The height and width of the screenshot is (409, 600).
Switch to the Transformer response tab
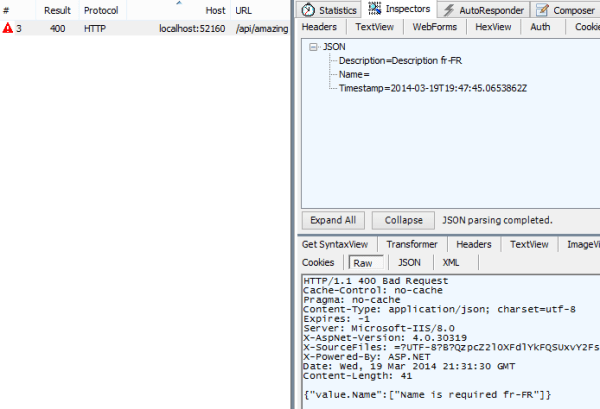click(x=411, y=244)
